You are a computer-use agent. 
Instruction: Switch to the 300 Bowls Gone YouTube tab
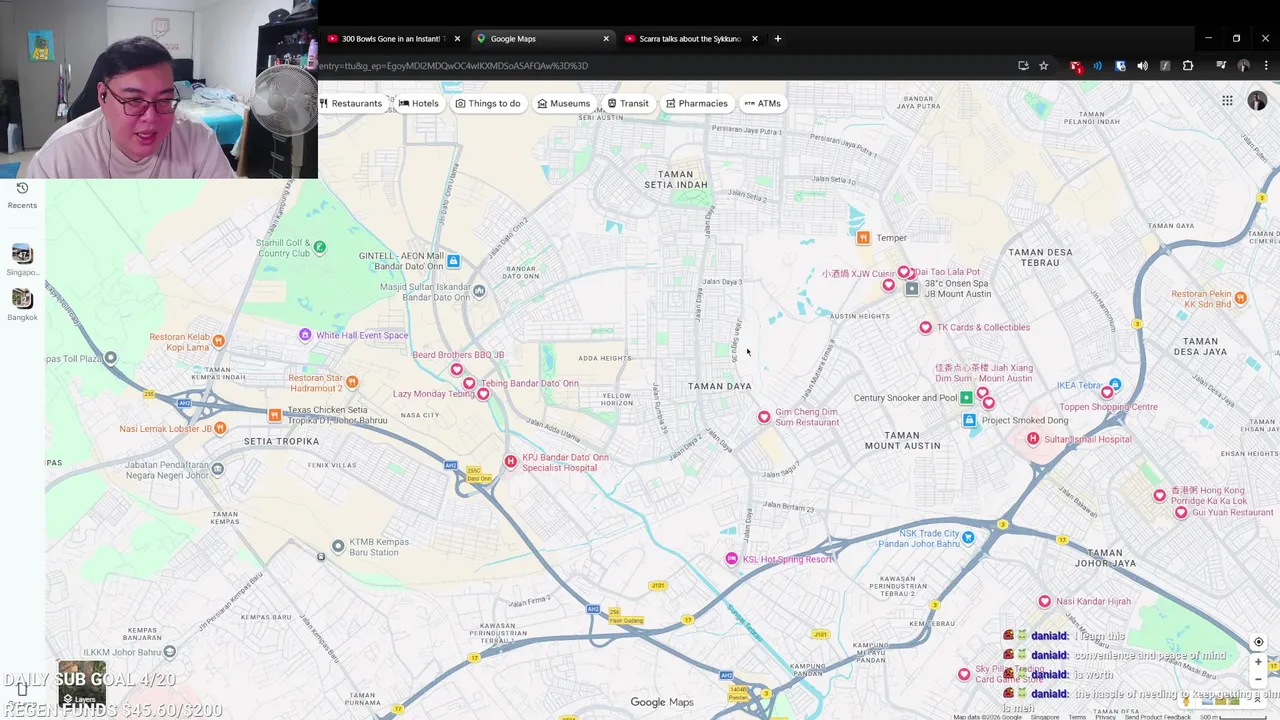click(391, 39)
